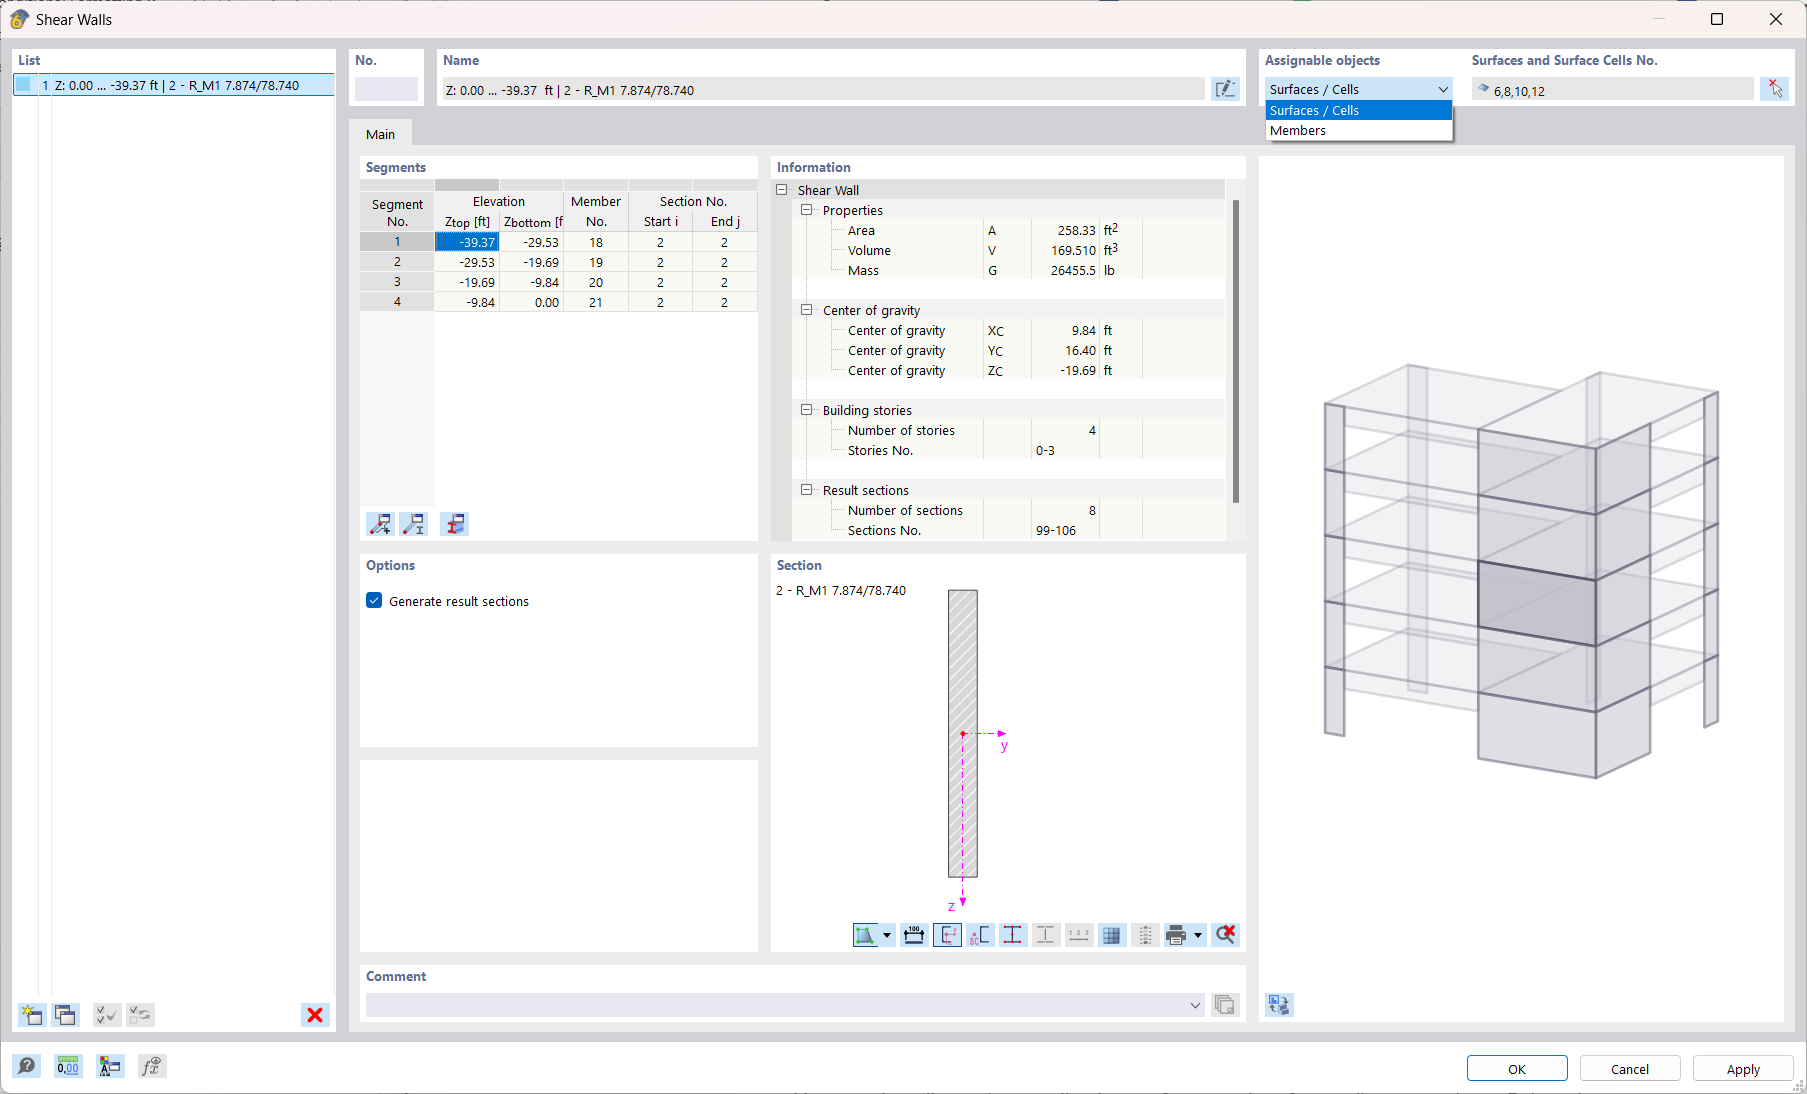Open the units and decimal places settings

coord(67,1066)
